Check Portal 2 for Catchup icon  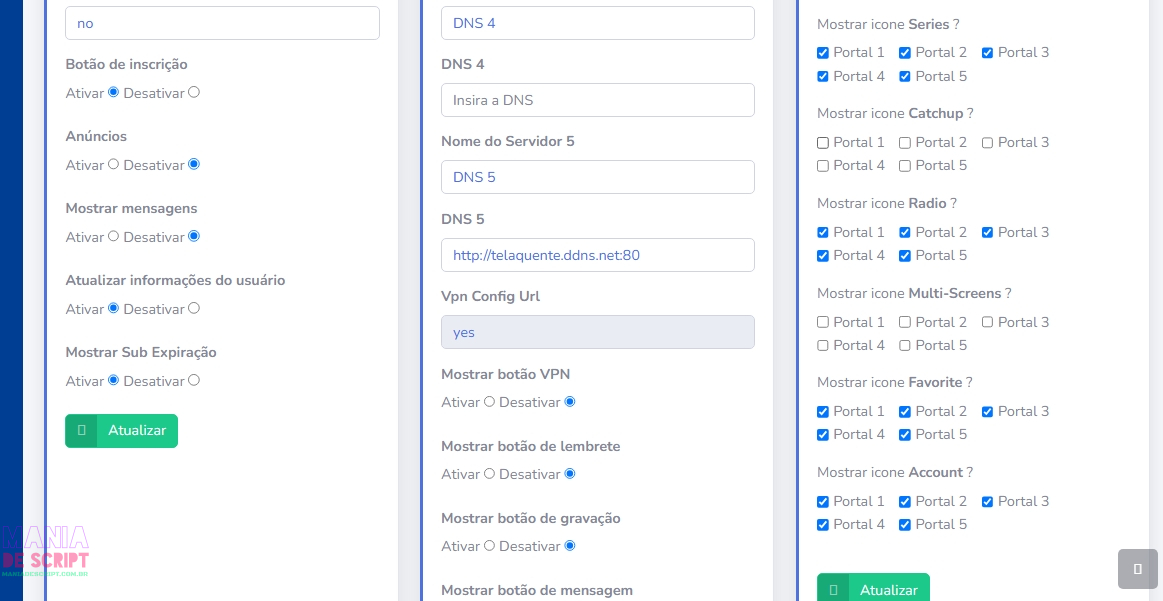[905, 142]
